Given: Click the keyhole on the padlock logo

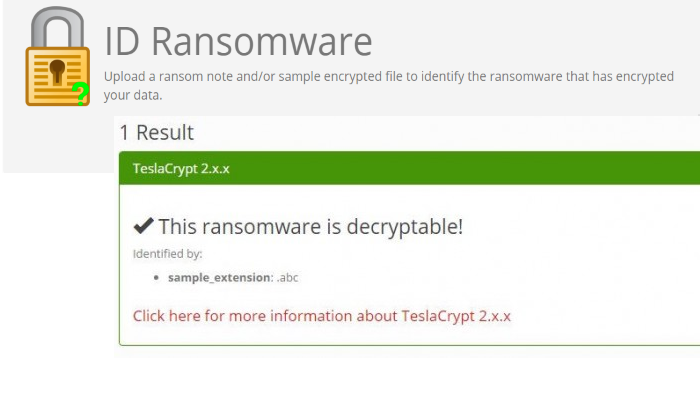Looking at the screenshot, I should [57, 71].
